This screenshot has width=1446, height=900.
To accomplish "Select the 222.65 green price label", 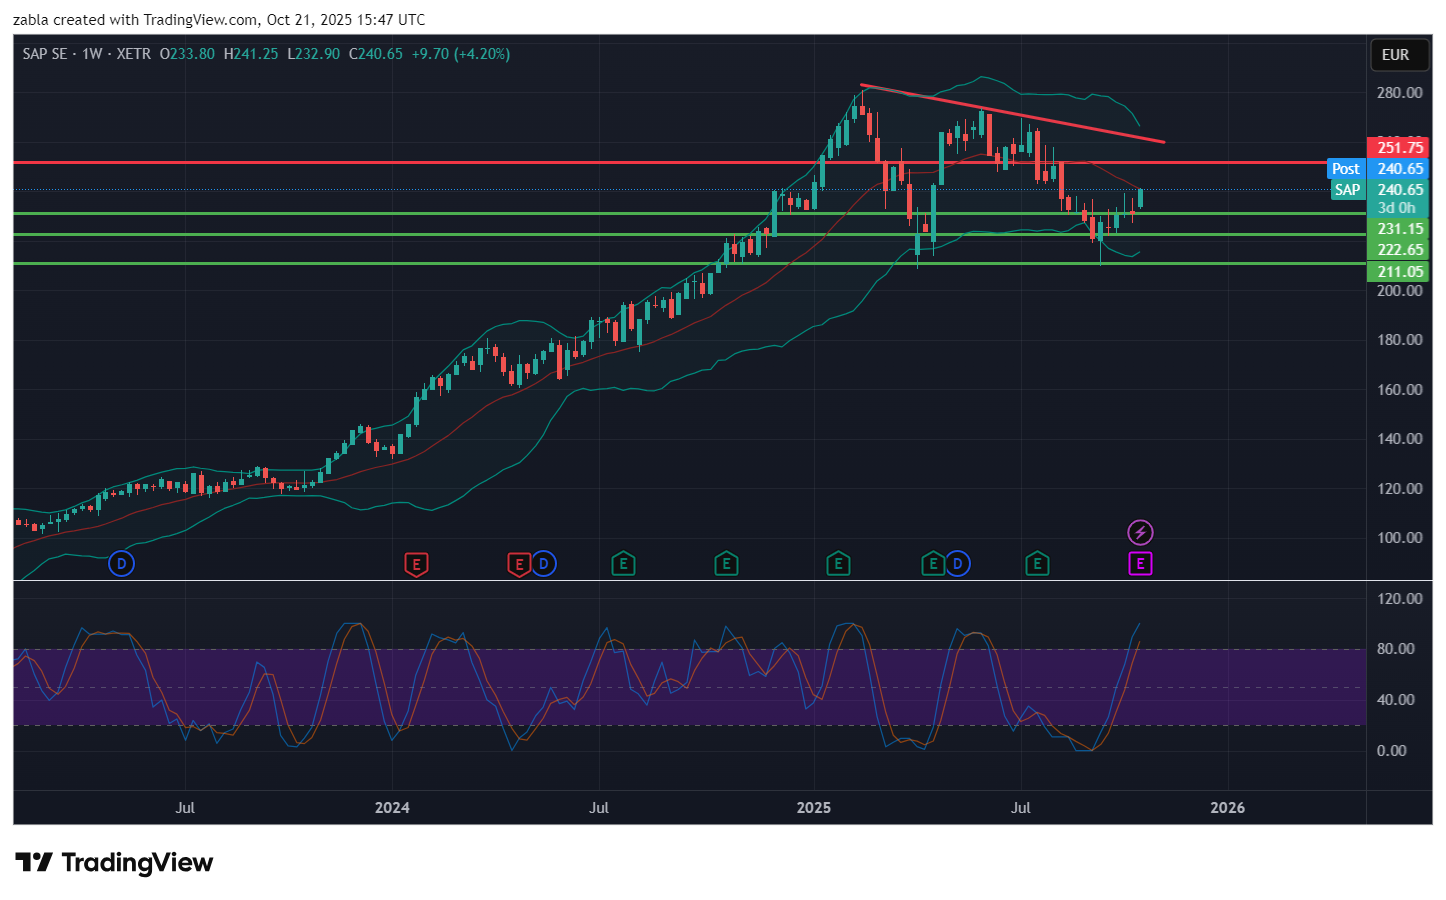I will click(1398, 250).
